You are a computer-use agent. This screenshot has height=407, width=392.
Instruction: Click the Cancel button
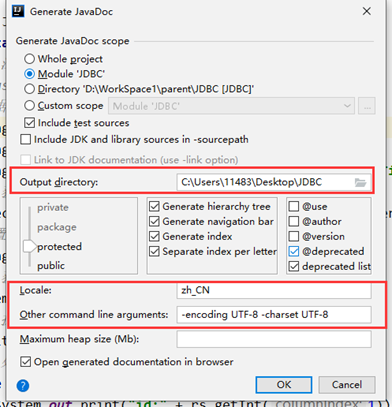click(x=347, y=385)
